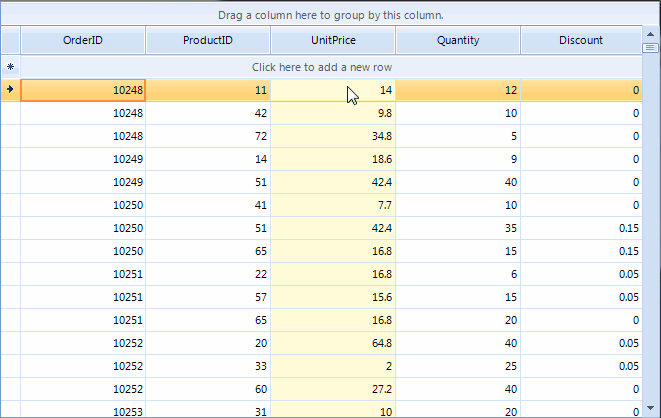
Task: Click the current row arrow indicator
Action: click(x=10, y=89)
